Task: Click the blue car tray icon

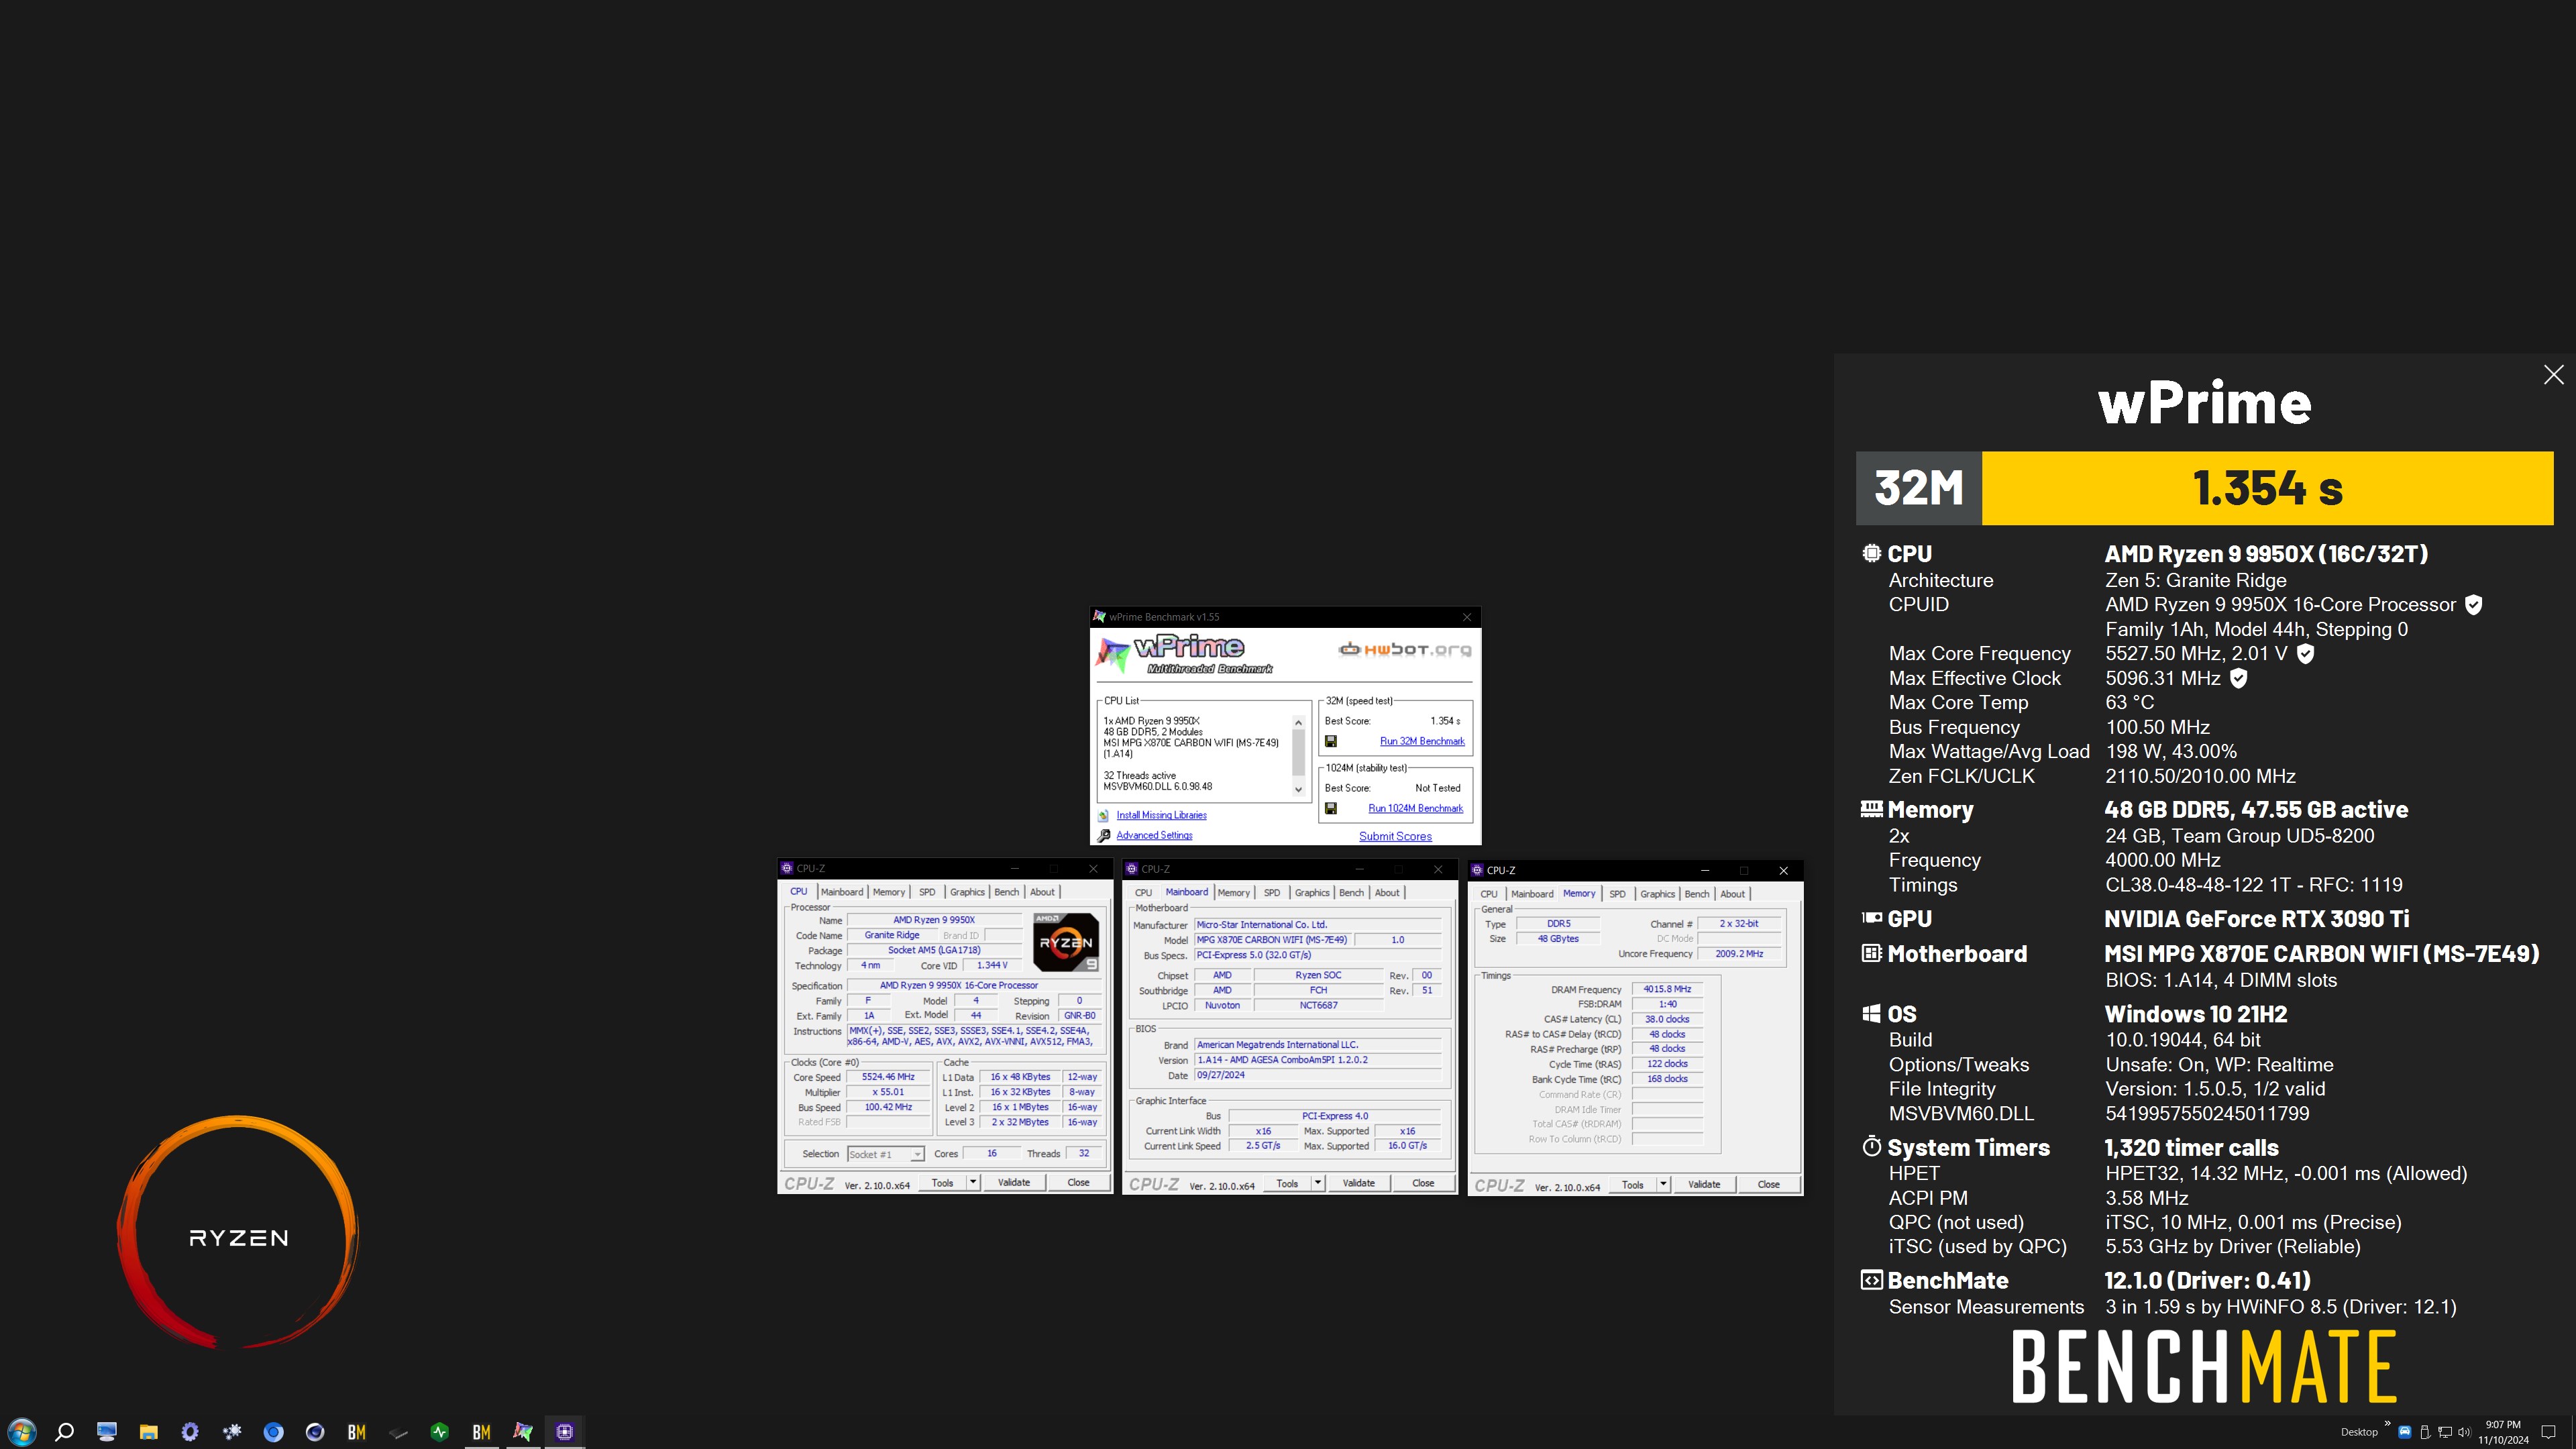Action: [x=2405, y=1431]
